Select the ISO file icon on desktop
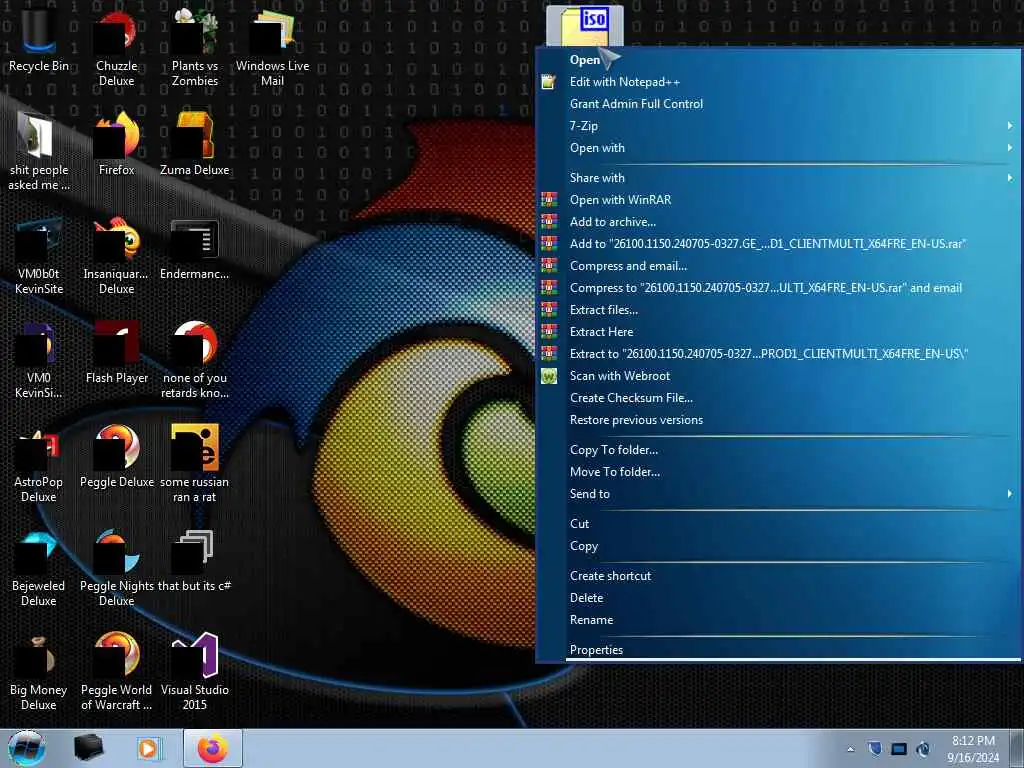The height and width of the screenshot is (768, 1024). coord(584,26)
